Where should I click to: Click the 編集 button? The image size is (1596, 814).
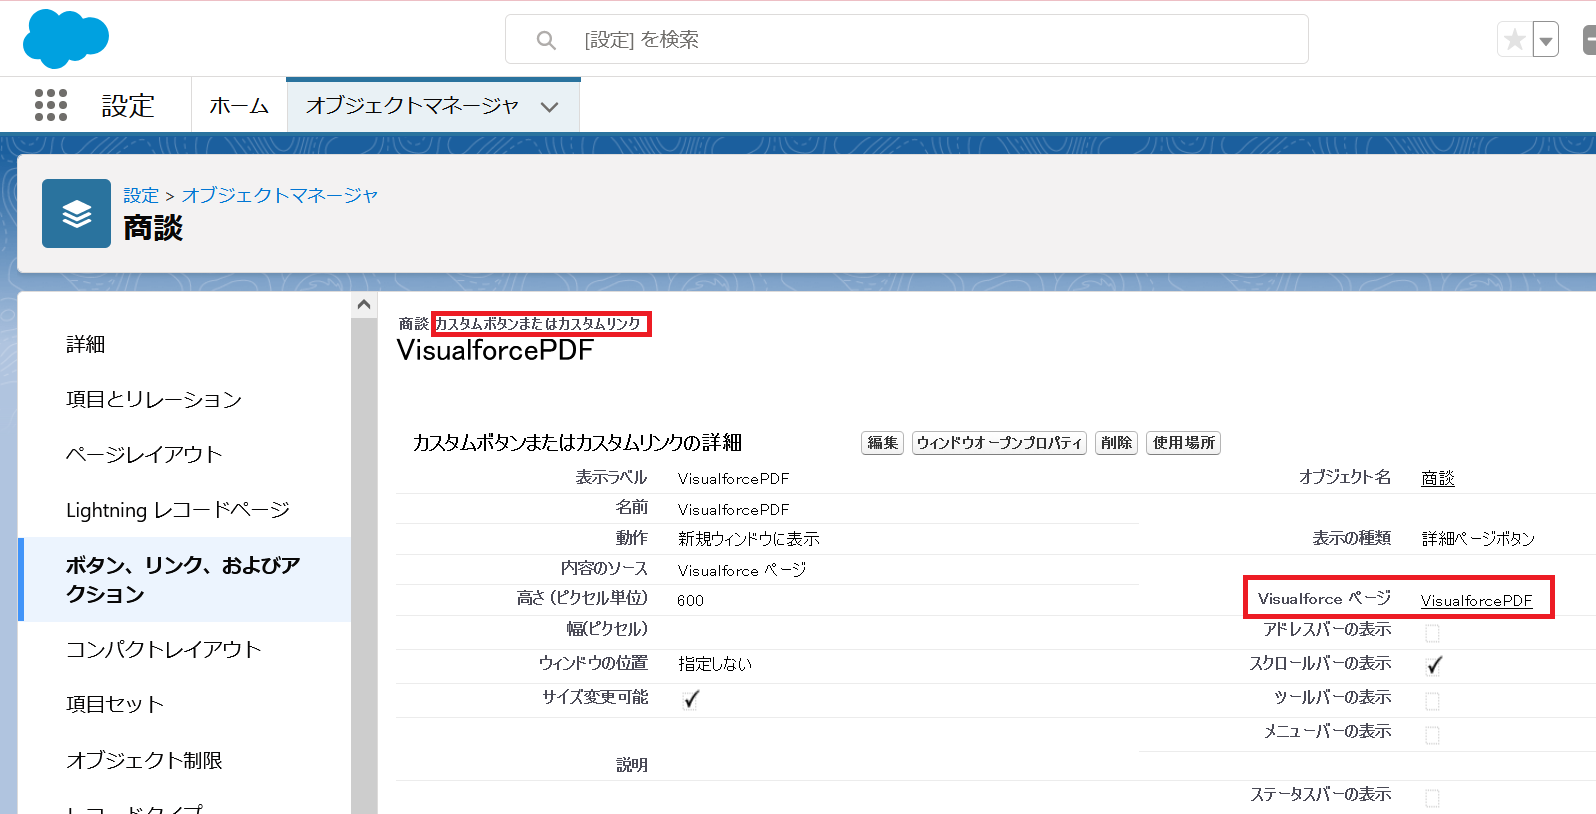(882, 443)
